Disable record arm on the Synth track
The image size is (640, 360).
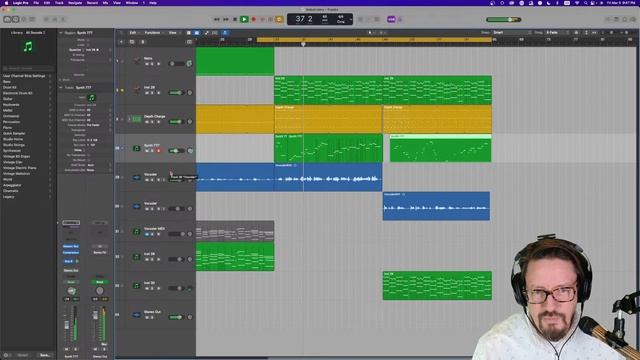click(x=158, y=151)
